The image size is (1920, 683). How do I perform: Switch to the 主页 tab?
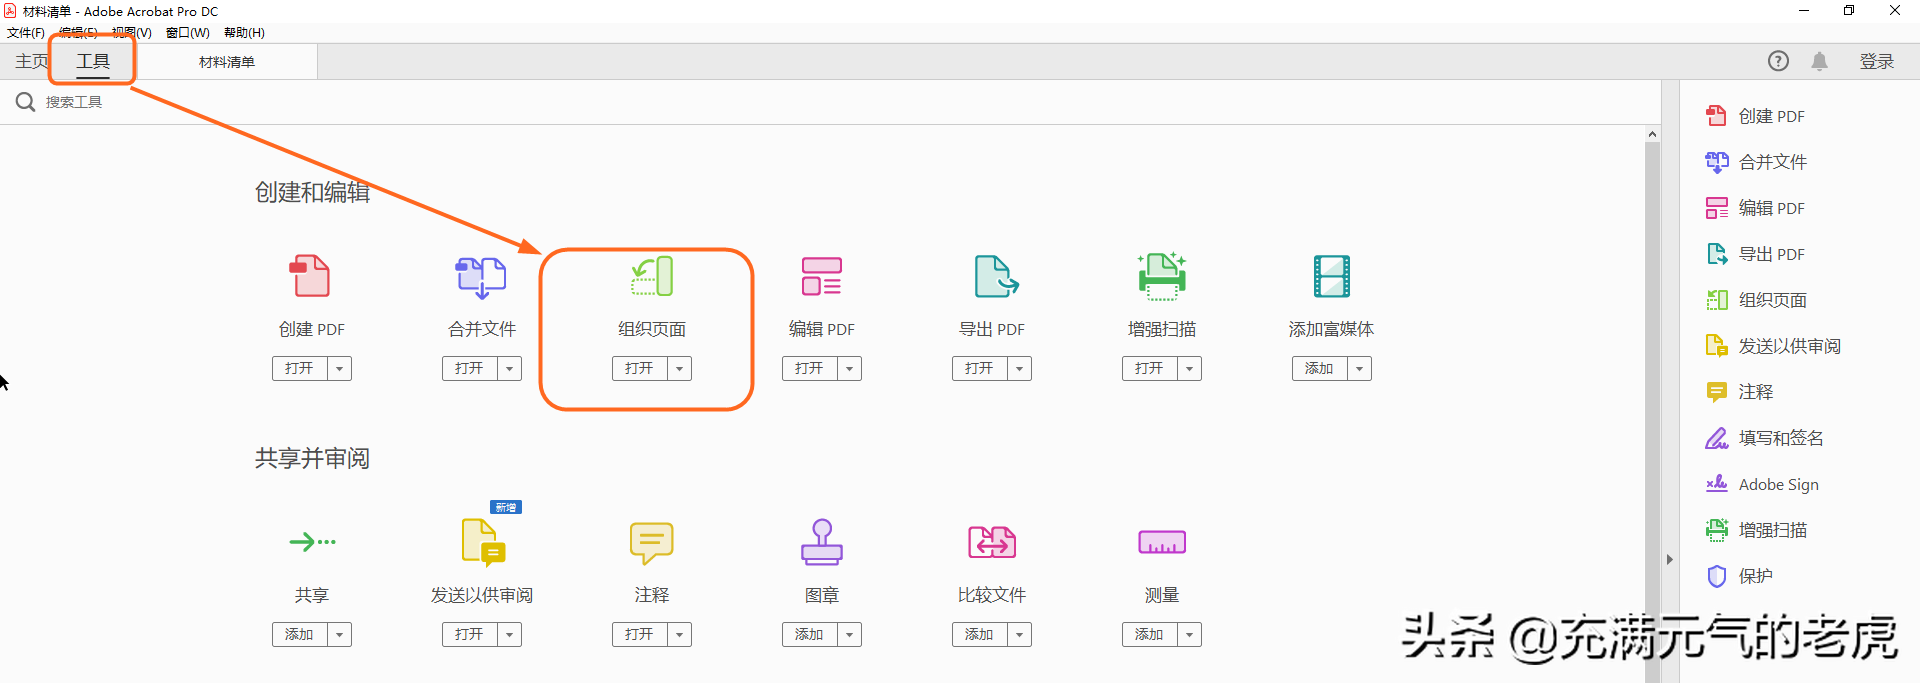click(31, 62)
